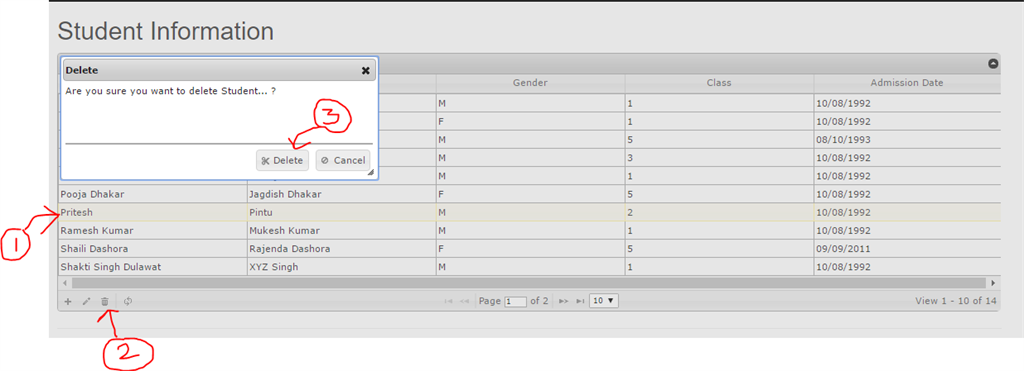
Task: Click the admission date 08/10/1993 cell
Action: coord(907,140)
